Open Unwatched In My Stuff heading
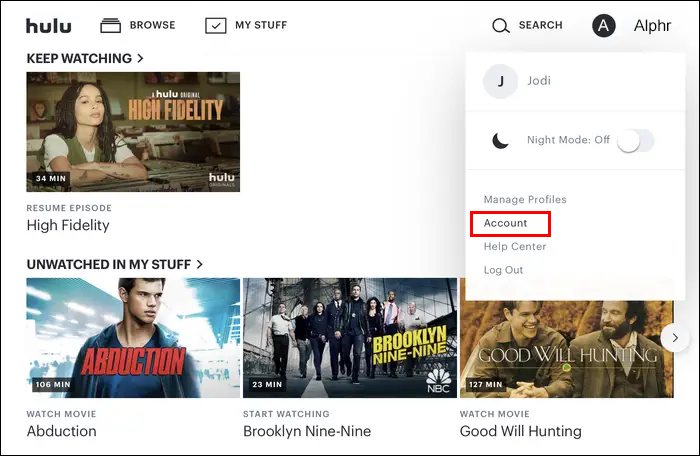 [x=108, y=264]
